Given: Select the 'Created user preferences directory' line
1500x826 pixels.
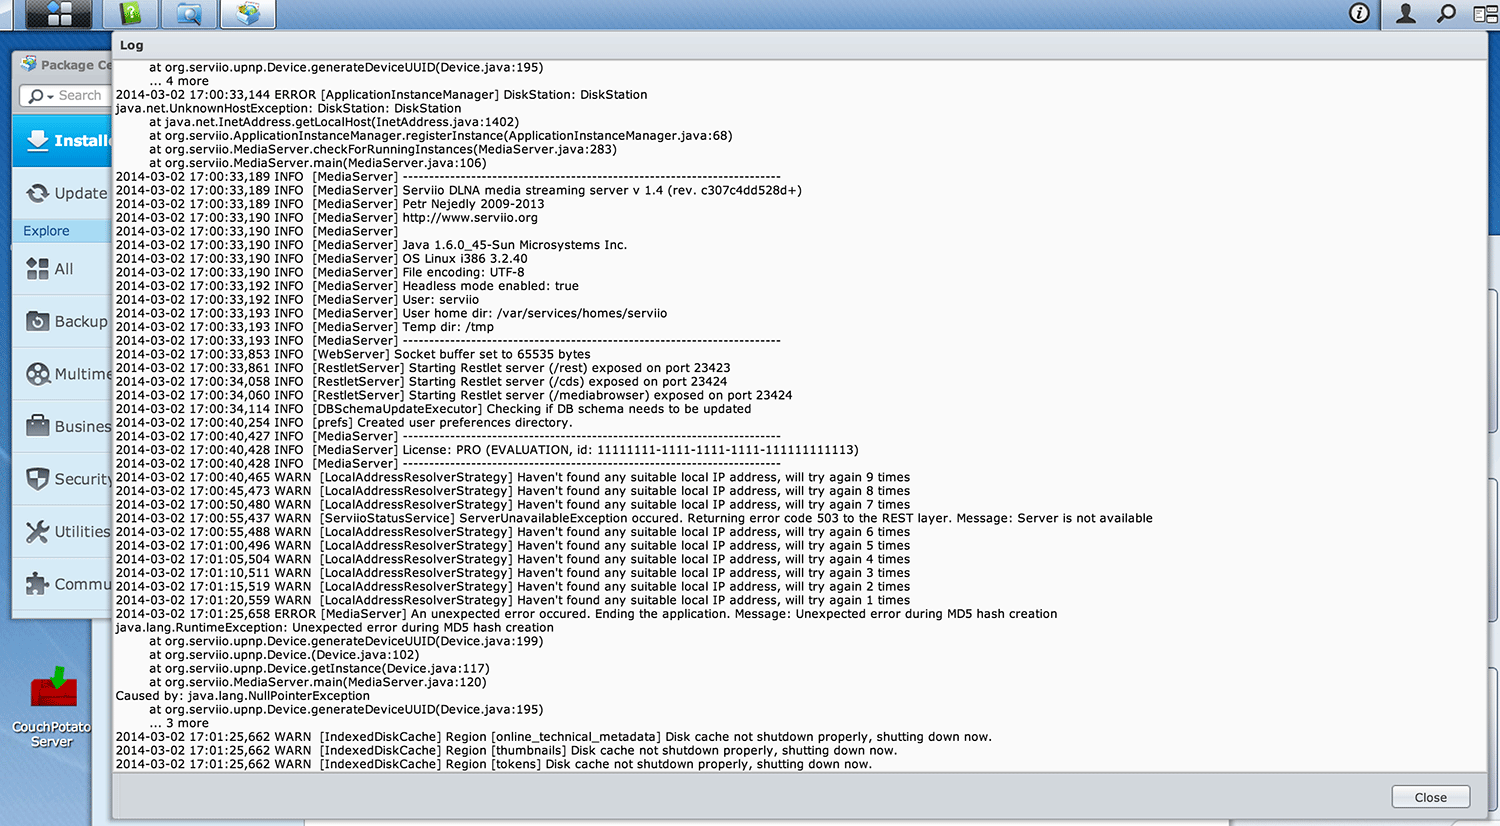Looking at the screenshot, I should click(x=344, y=423).
